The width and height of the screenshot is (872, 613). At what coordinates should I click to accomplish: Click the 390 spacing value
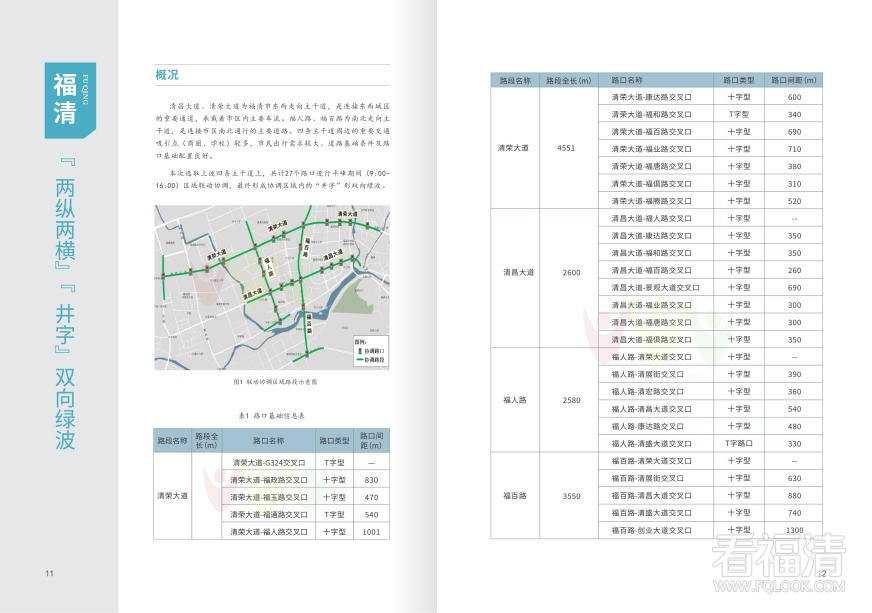pos(794,374)
